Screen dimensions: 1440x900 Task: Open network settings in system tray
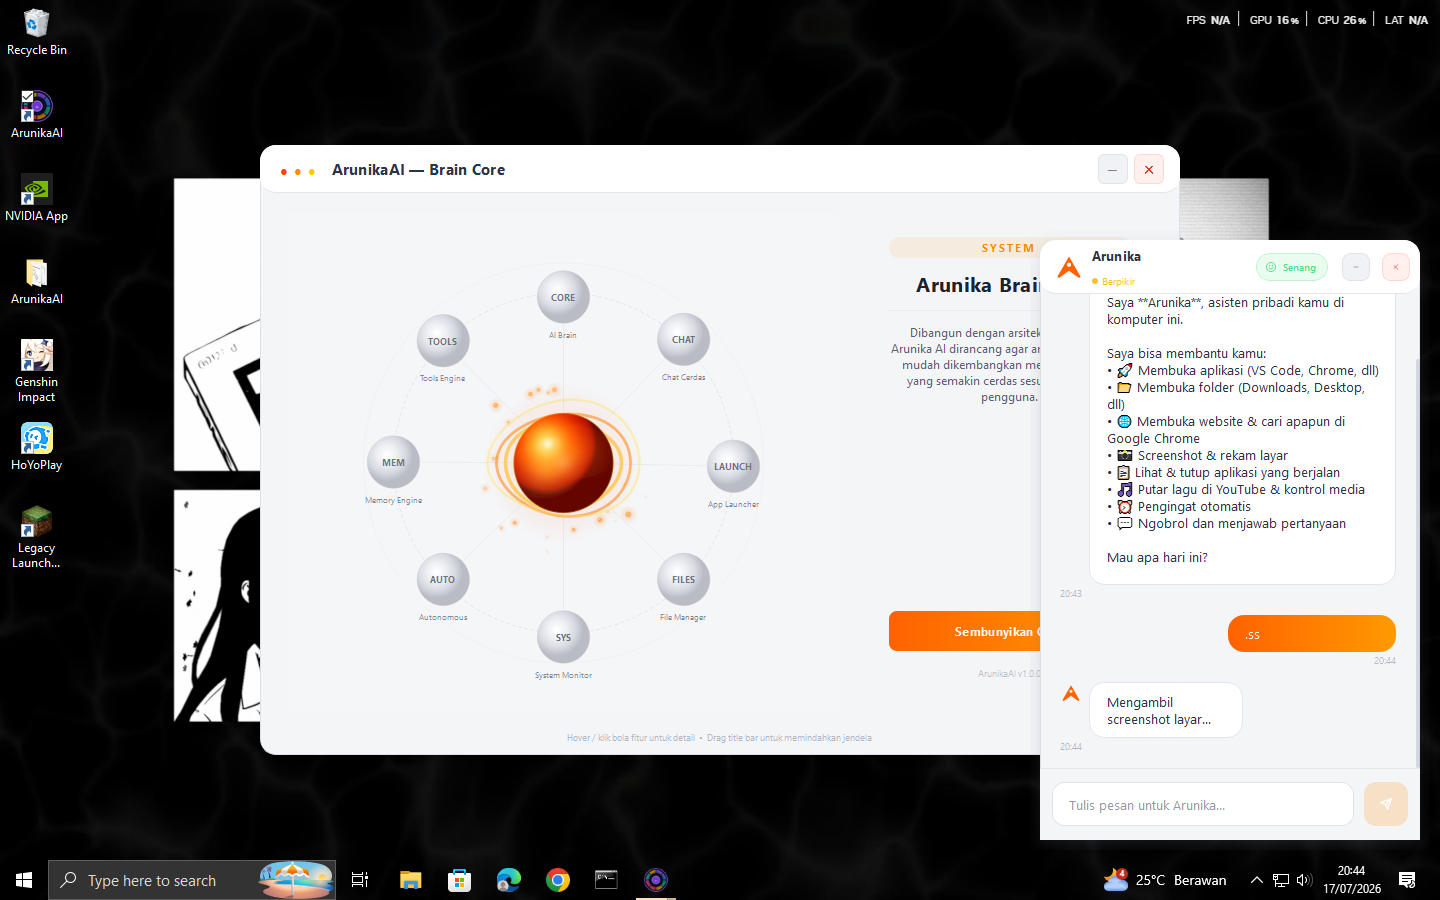tap(1281, 880)
